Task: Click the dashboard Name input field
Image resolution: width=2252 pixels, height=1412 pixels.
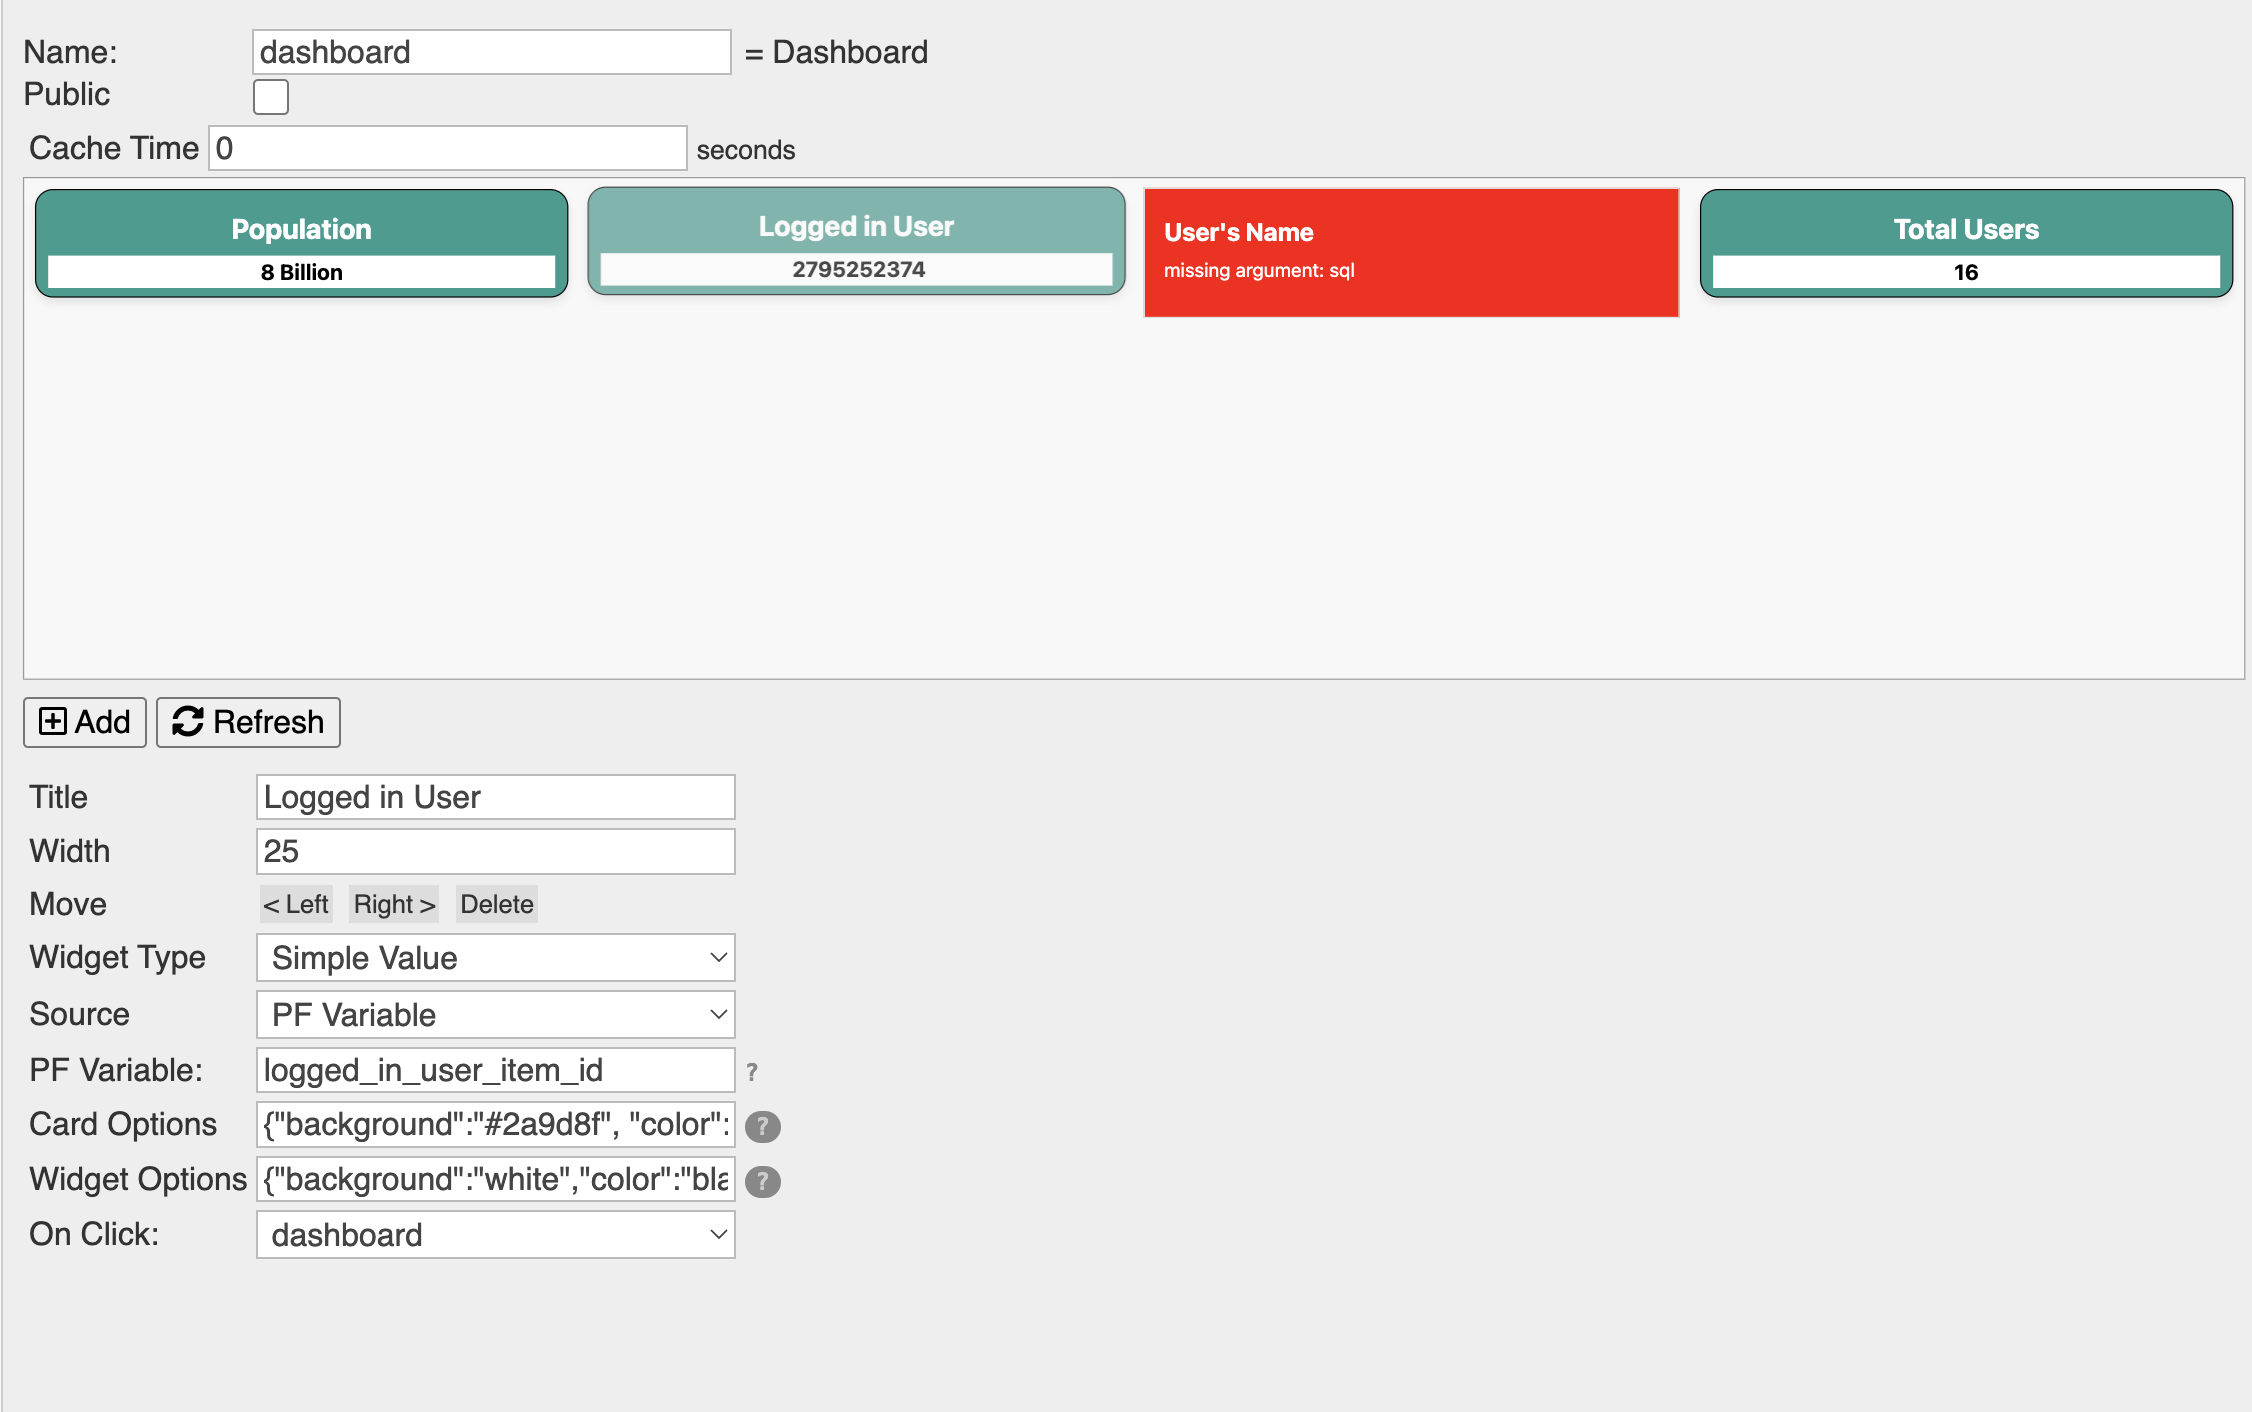Action: pyautogui.click(x=491, y=52)
